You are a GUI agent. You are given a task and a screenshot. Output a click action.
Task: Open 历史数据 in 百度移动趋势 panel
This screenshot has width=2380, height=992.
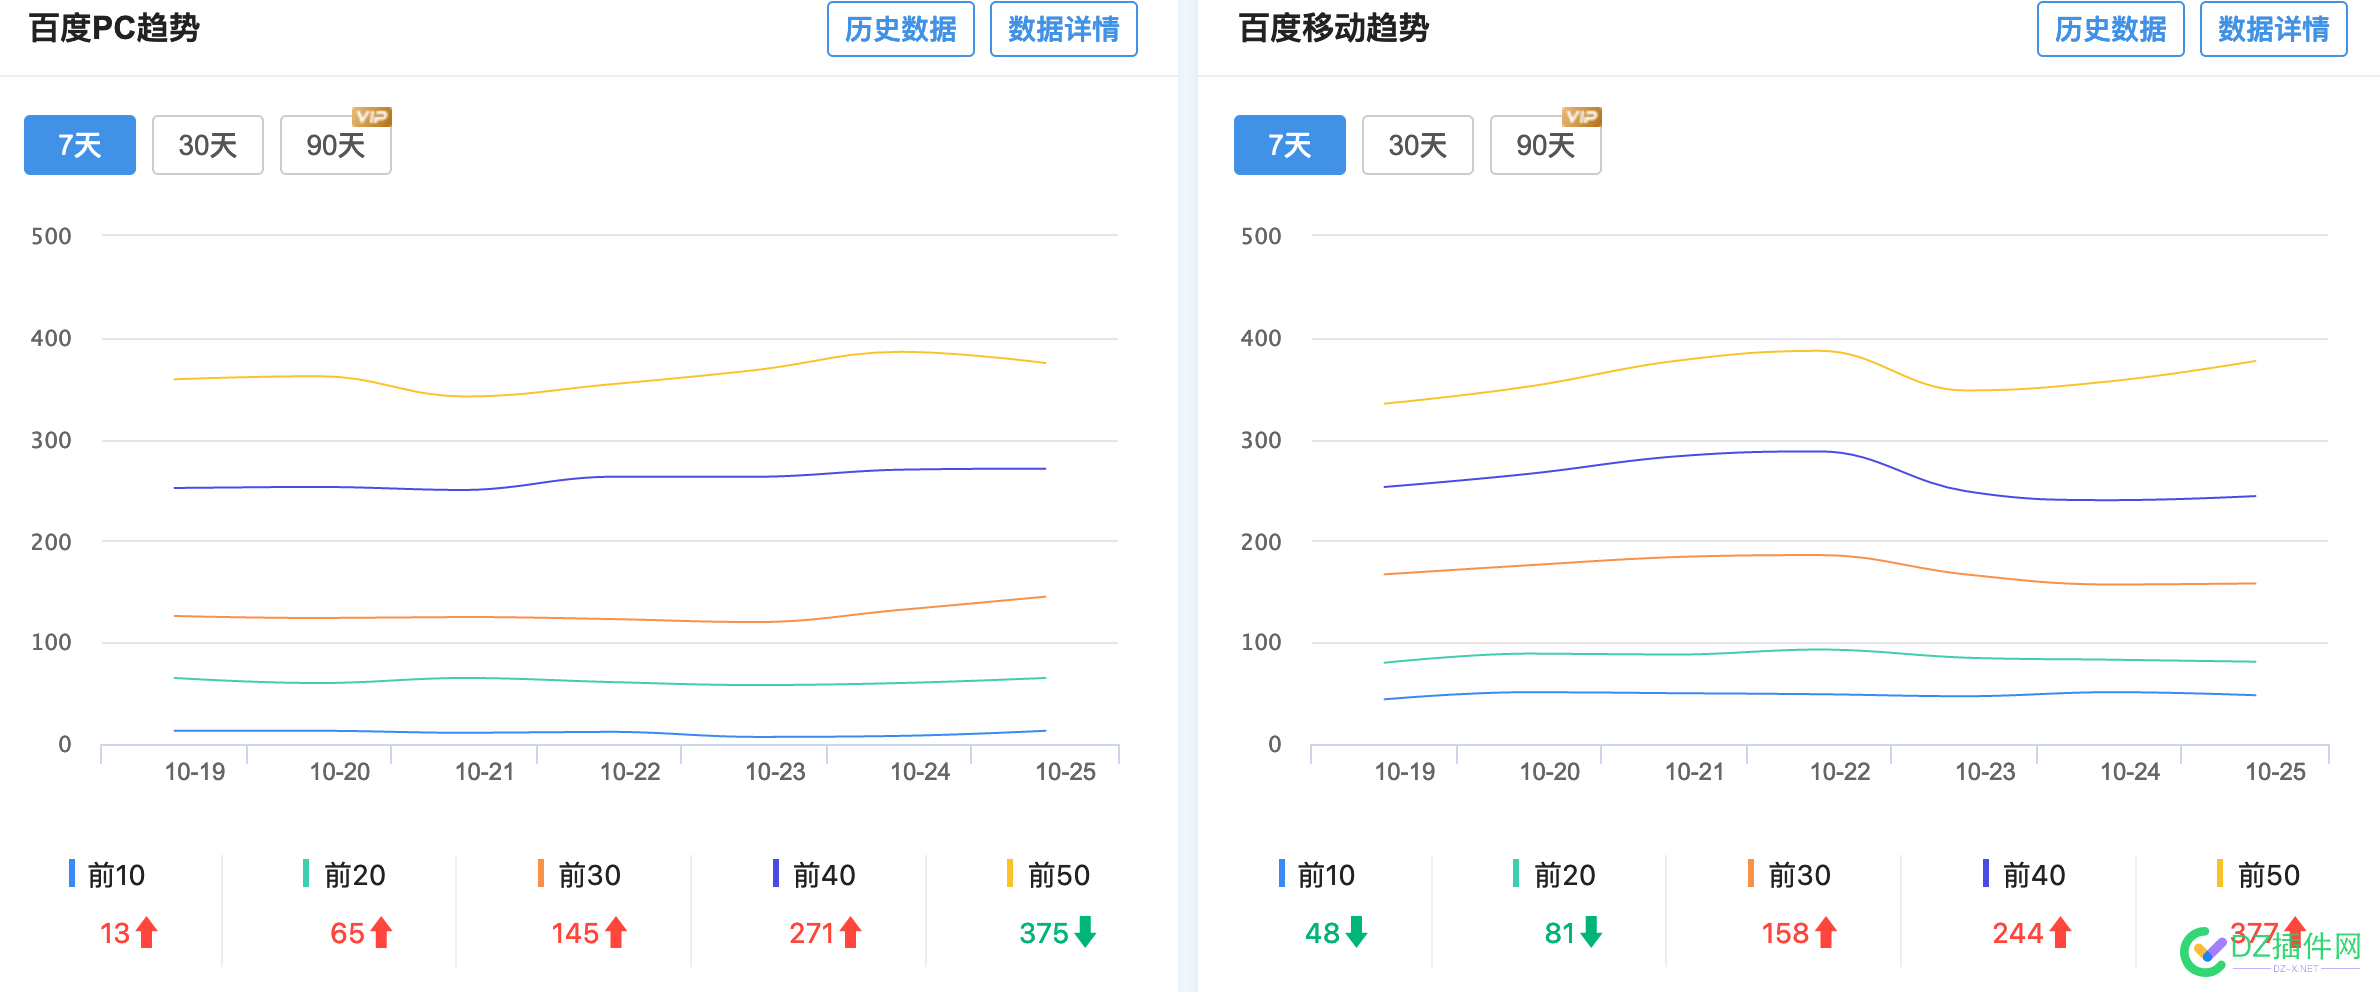(2110, 29)
